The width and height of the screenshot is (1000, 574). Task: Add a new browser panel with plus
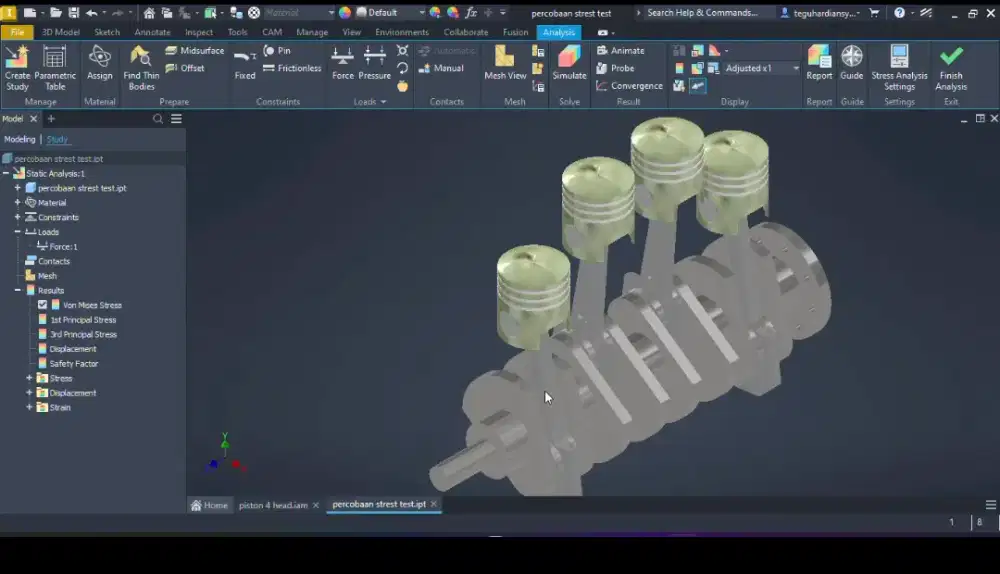51,119
